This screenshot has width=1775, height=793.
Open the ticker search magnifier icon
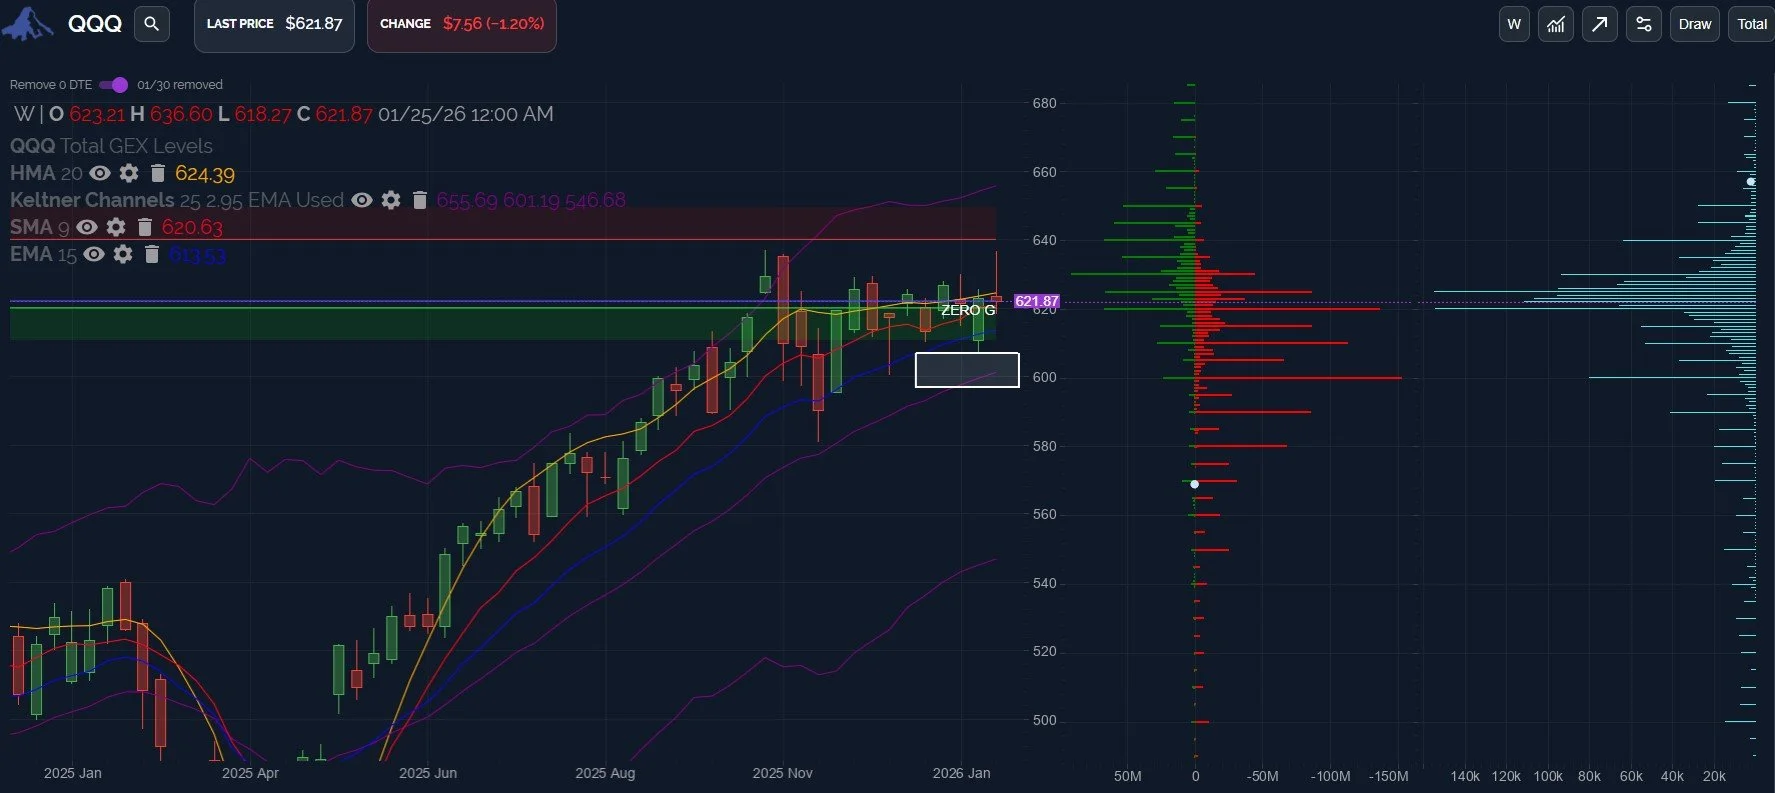click(x=151, y=24)
